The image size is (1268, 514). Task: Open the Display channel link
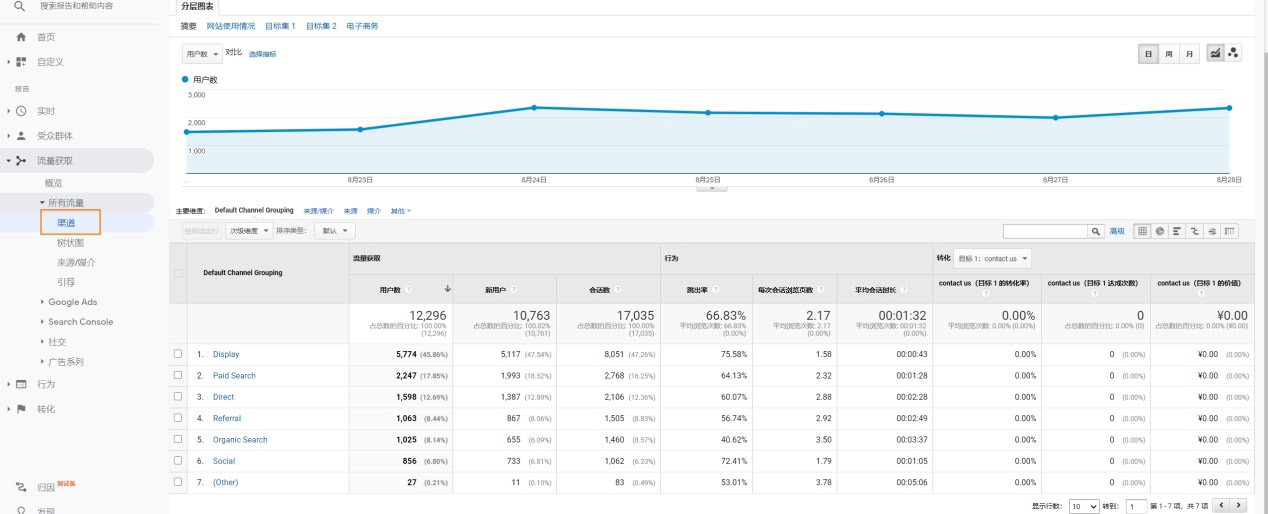pos(226,354)
